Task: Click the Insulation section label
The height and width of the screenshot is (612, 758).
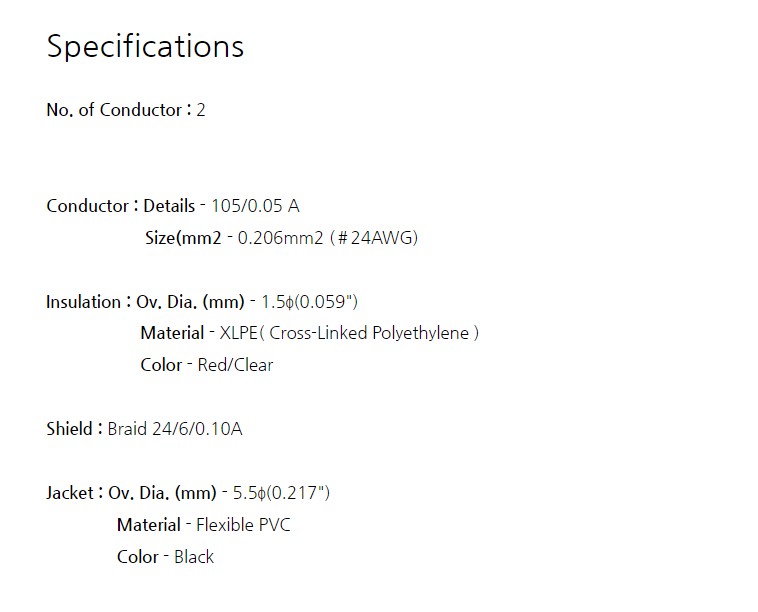Action: 83,302
